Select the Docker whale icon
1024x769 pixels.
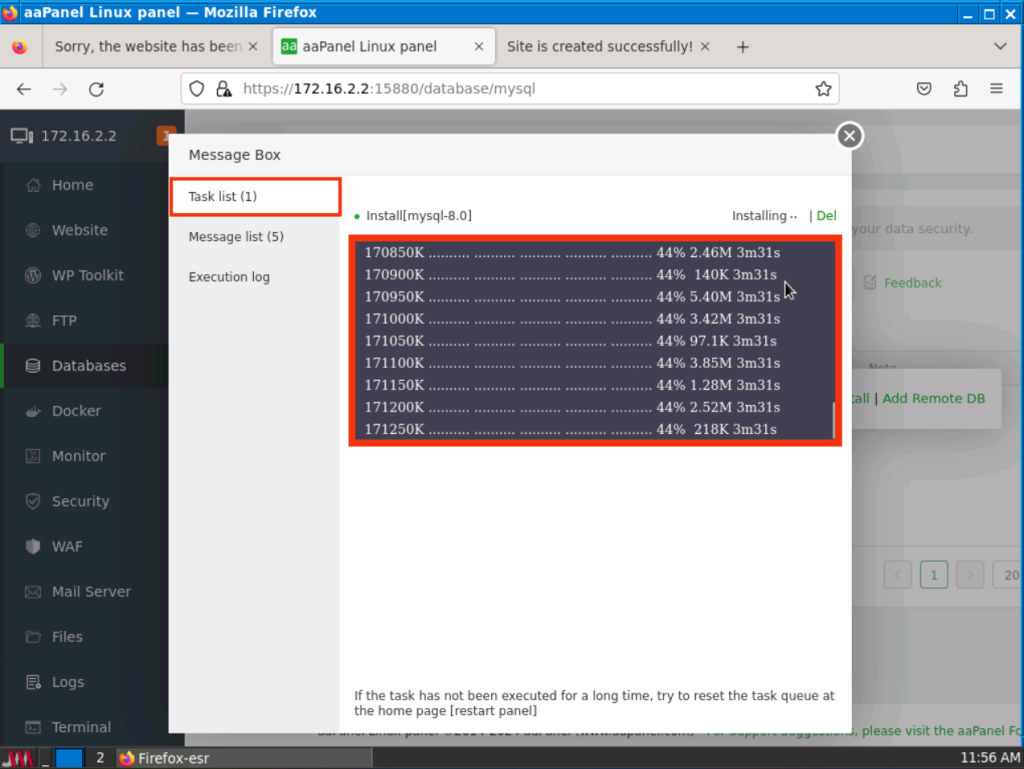pyautogui.click(x=33, y=411)
